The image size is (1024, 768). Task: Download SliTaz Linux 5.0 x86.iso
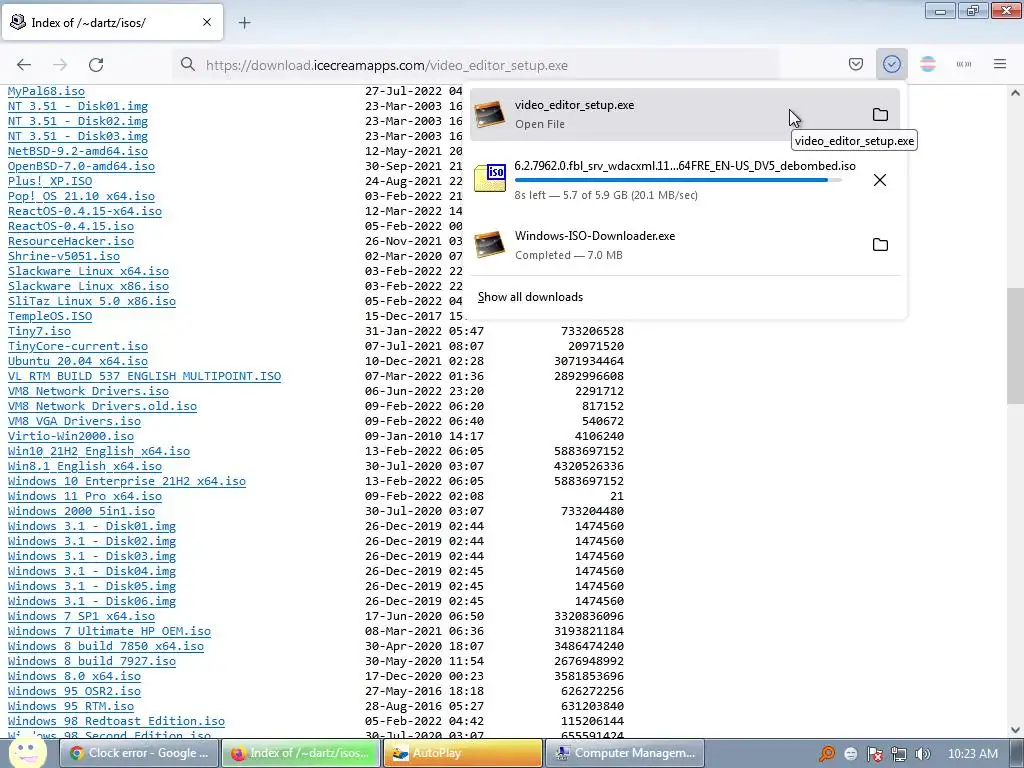point(91,302)
